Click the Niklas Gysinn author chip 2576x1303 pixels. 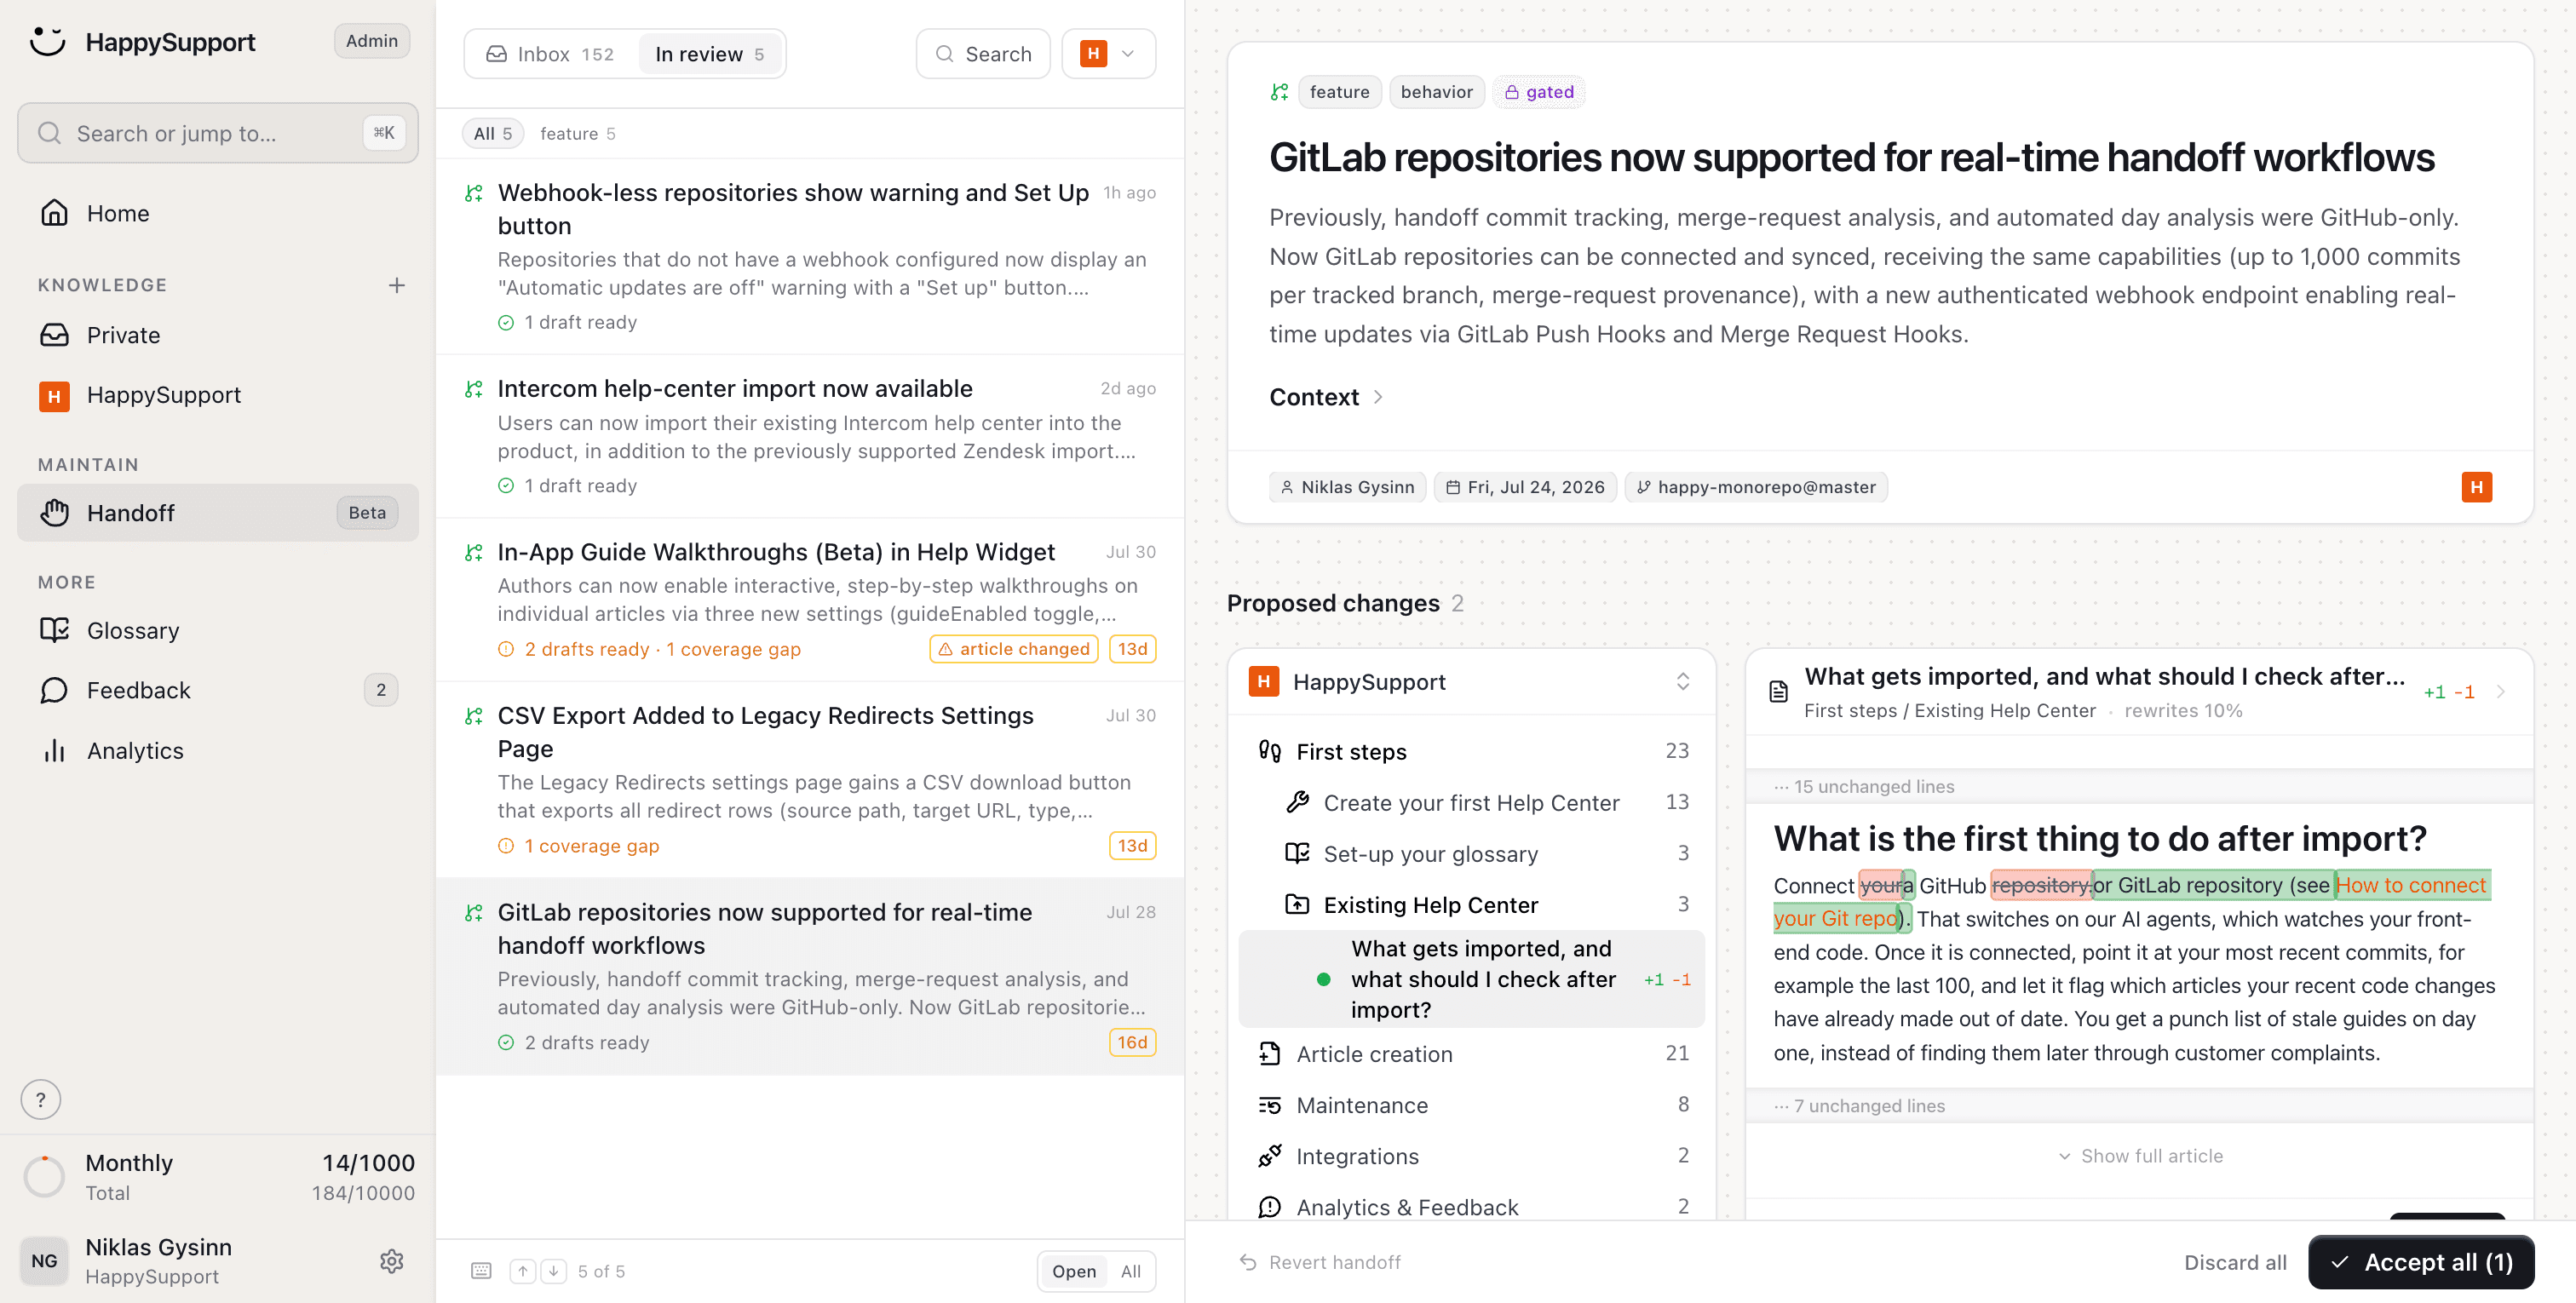(x=1347, y=487)
